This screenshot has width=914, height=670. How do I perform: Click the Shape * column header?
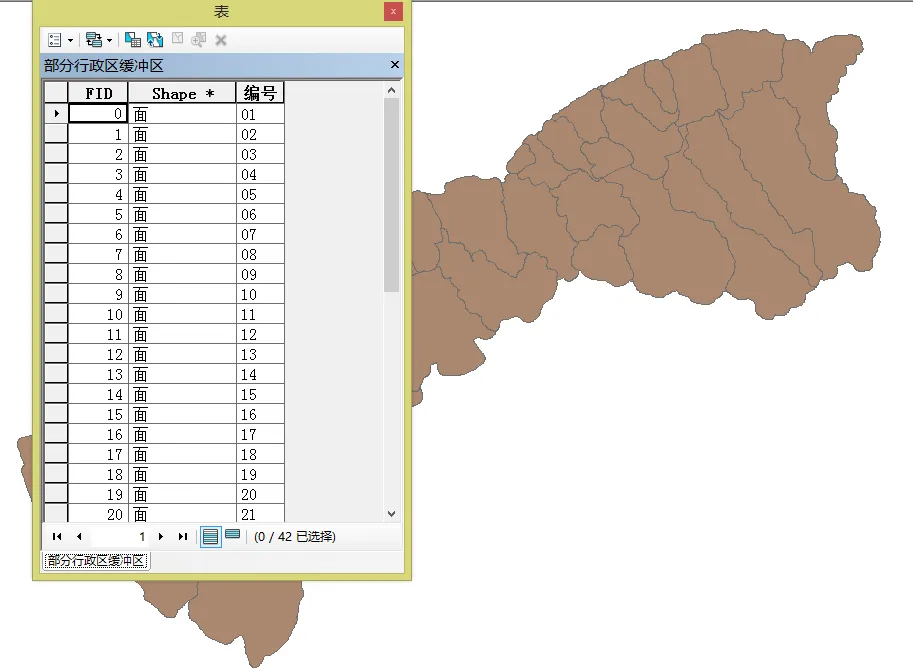182,93
